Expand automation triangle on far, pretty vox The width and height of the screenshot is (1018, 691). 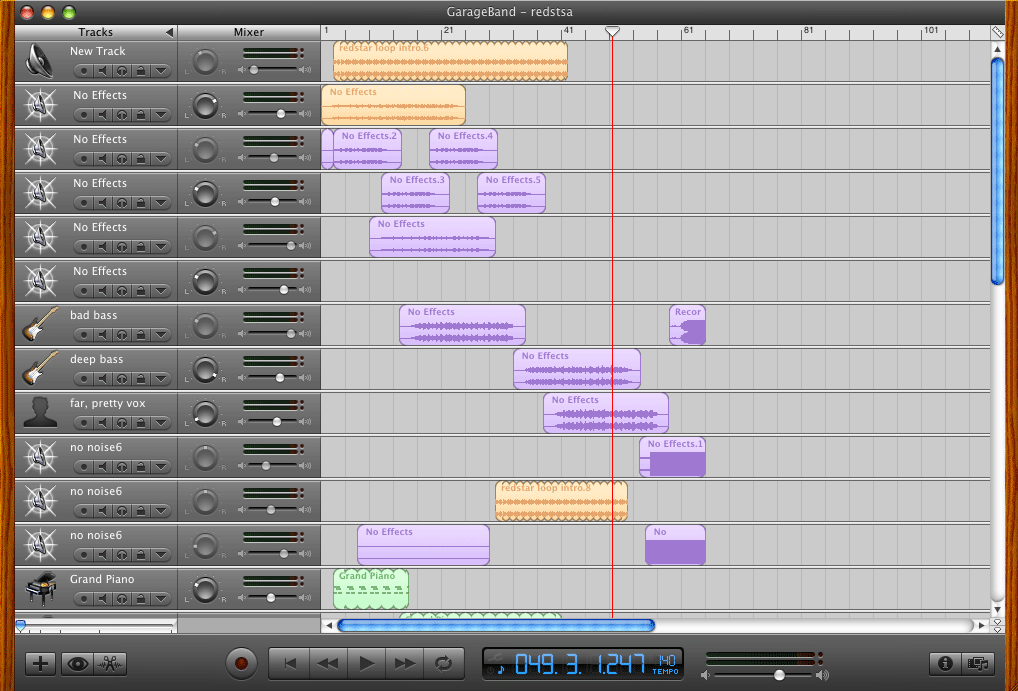point(161,423)
